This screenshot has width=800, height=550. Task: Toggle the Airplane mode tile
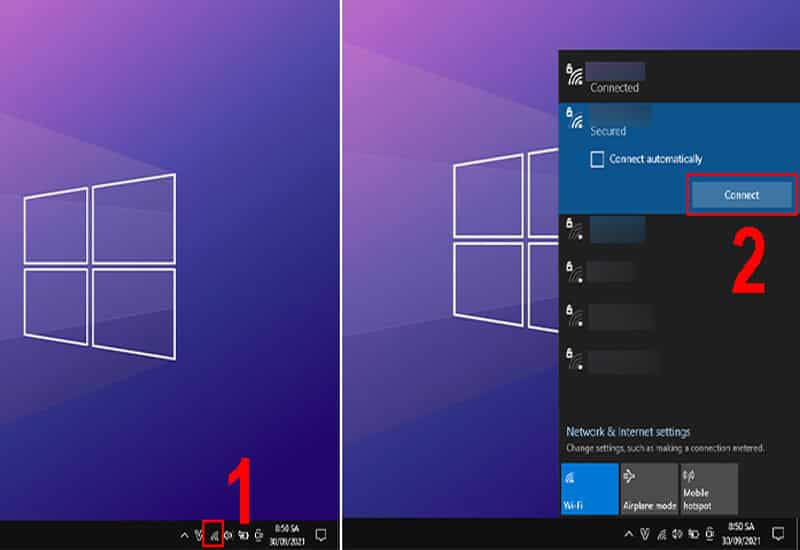click(649, 488)
